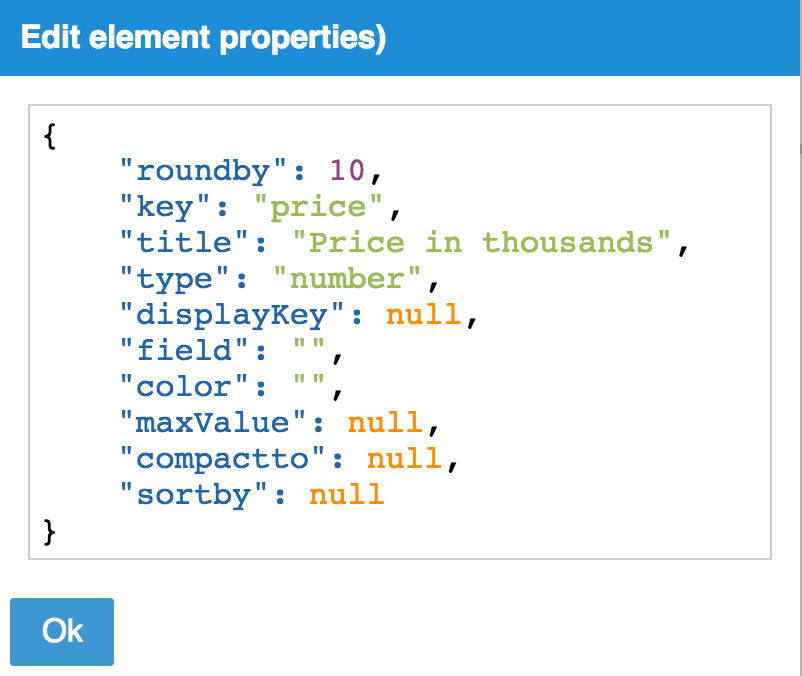The image size is (802, 676).
Task: Click the Ok button
Action: (62, 631)
